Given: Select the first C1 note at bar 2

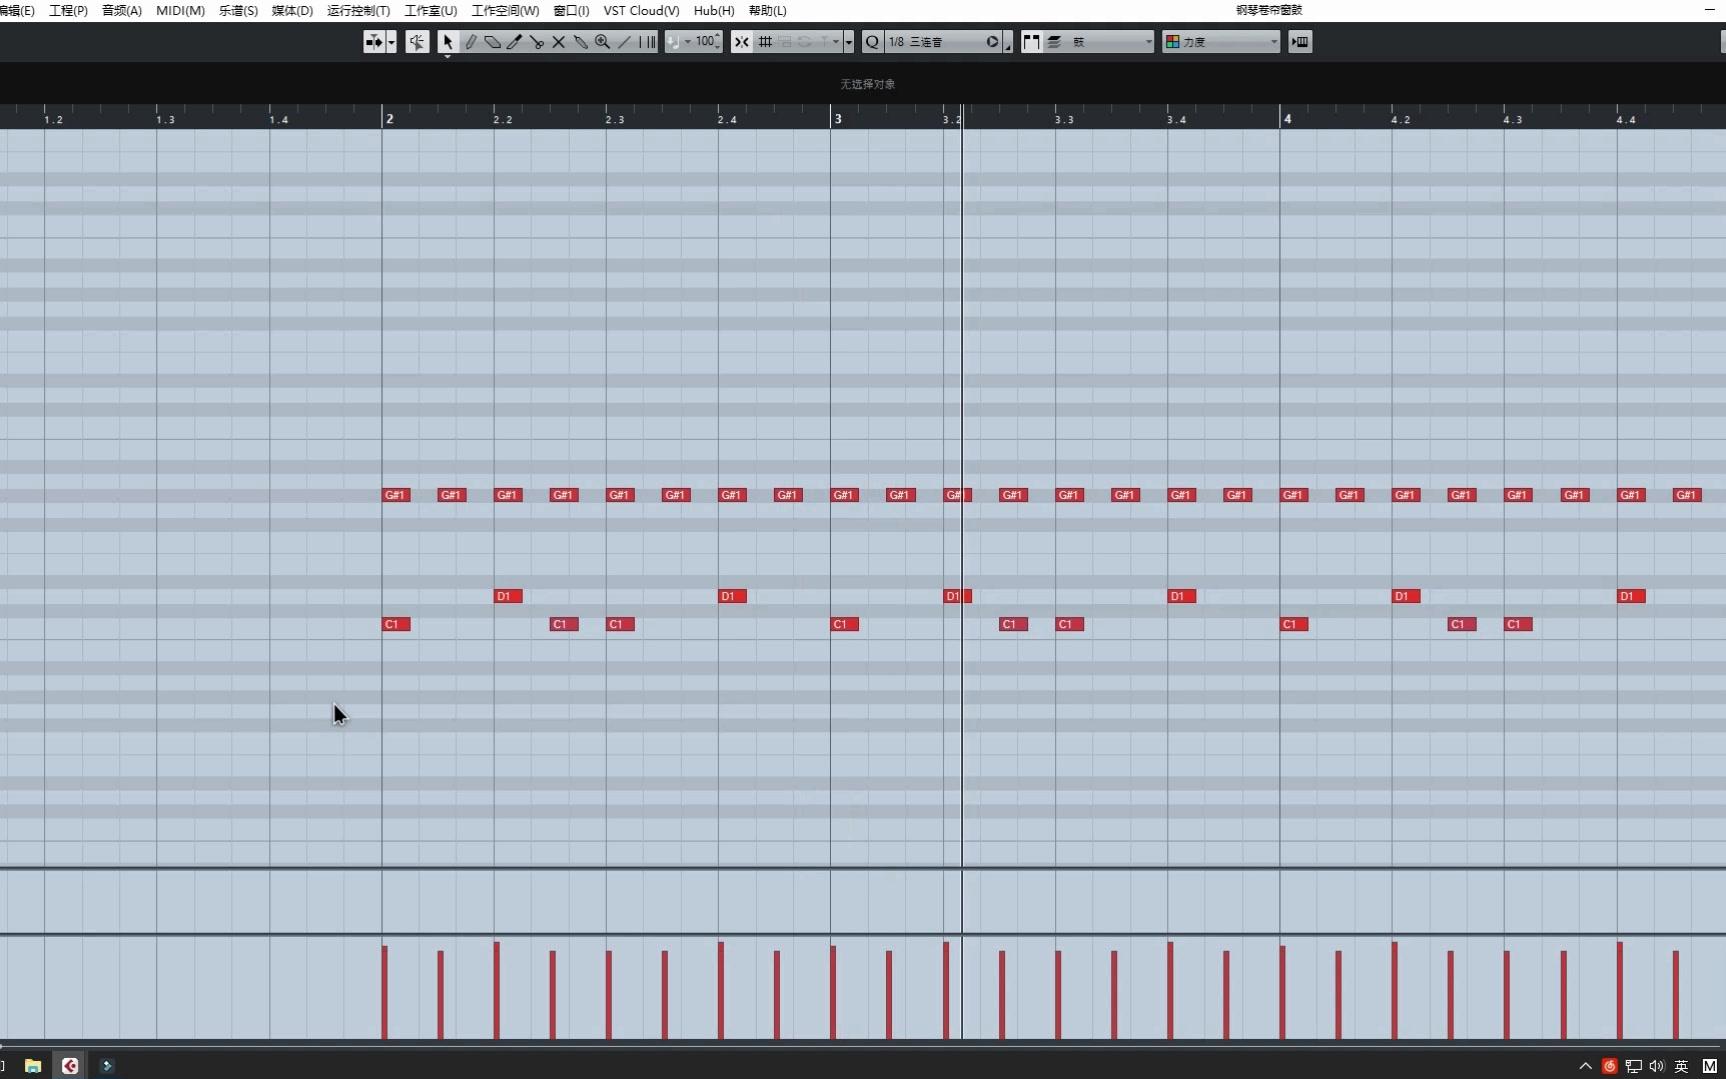Looking at the screenshot, I should 396,624.
